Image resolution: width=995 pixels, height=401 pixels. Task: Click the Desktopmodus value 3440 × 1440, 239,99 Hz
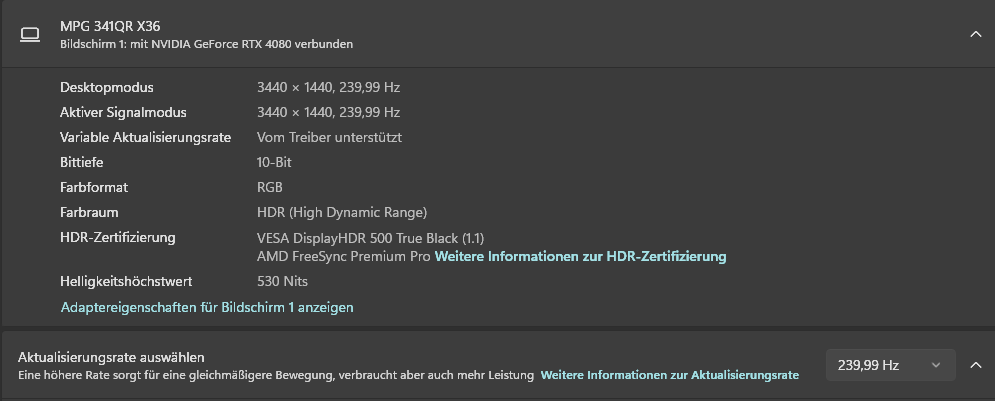point(328,88)
